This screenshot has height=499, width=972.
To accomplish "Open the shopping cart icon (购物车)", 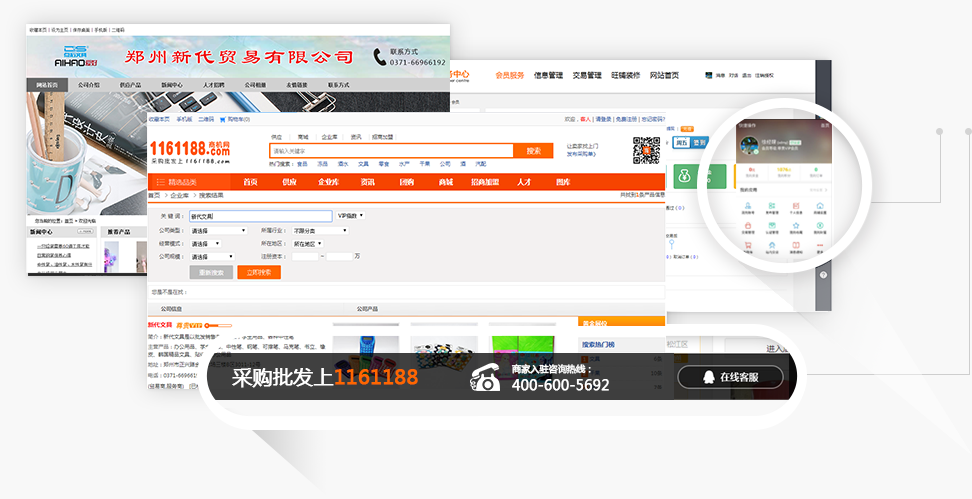I will (223, 119).
